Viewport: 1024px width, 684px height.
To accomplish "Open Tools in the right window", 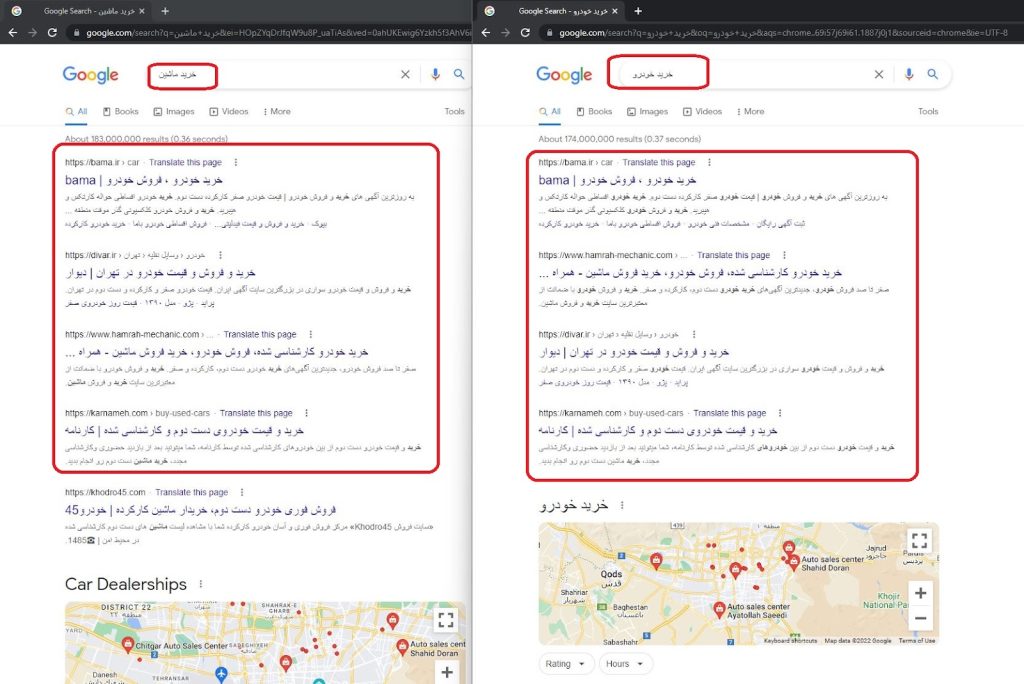I will (927, 112).
